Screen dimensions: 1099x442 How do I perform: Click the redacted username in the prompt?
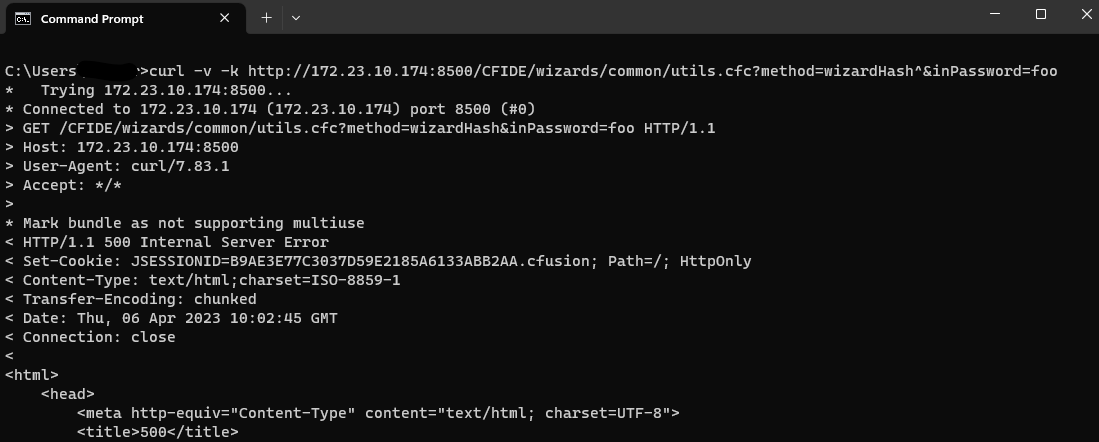click(110, 71)
